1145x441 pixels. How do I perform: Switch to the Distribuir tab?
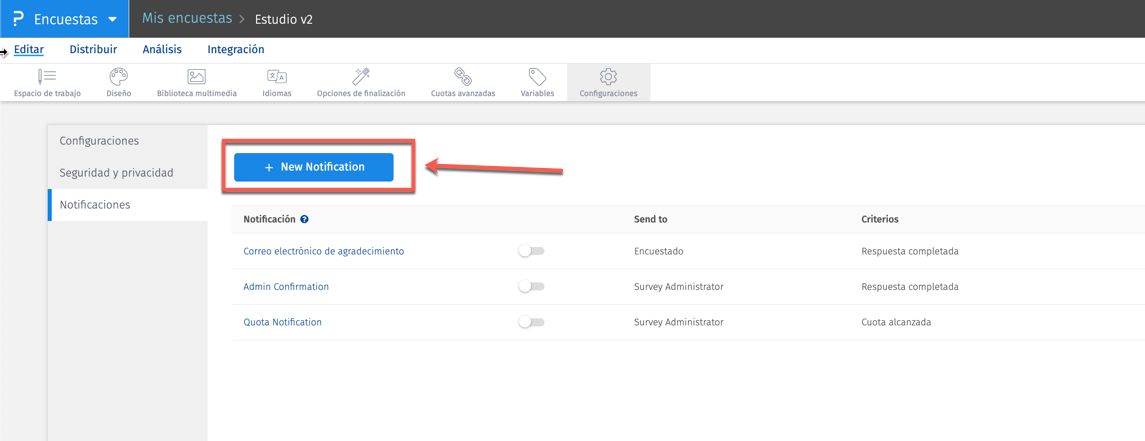(x=93, y=49)
